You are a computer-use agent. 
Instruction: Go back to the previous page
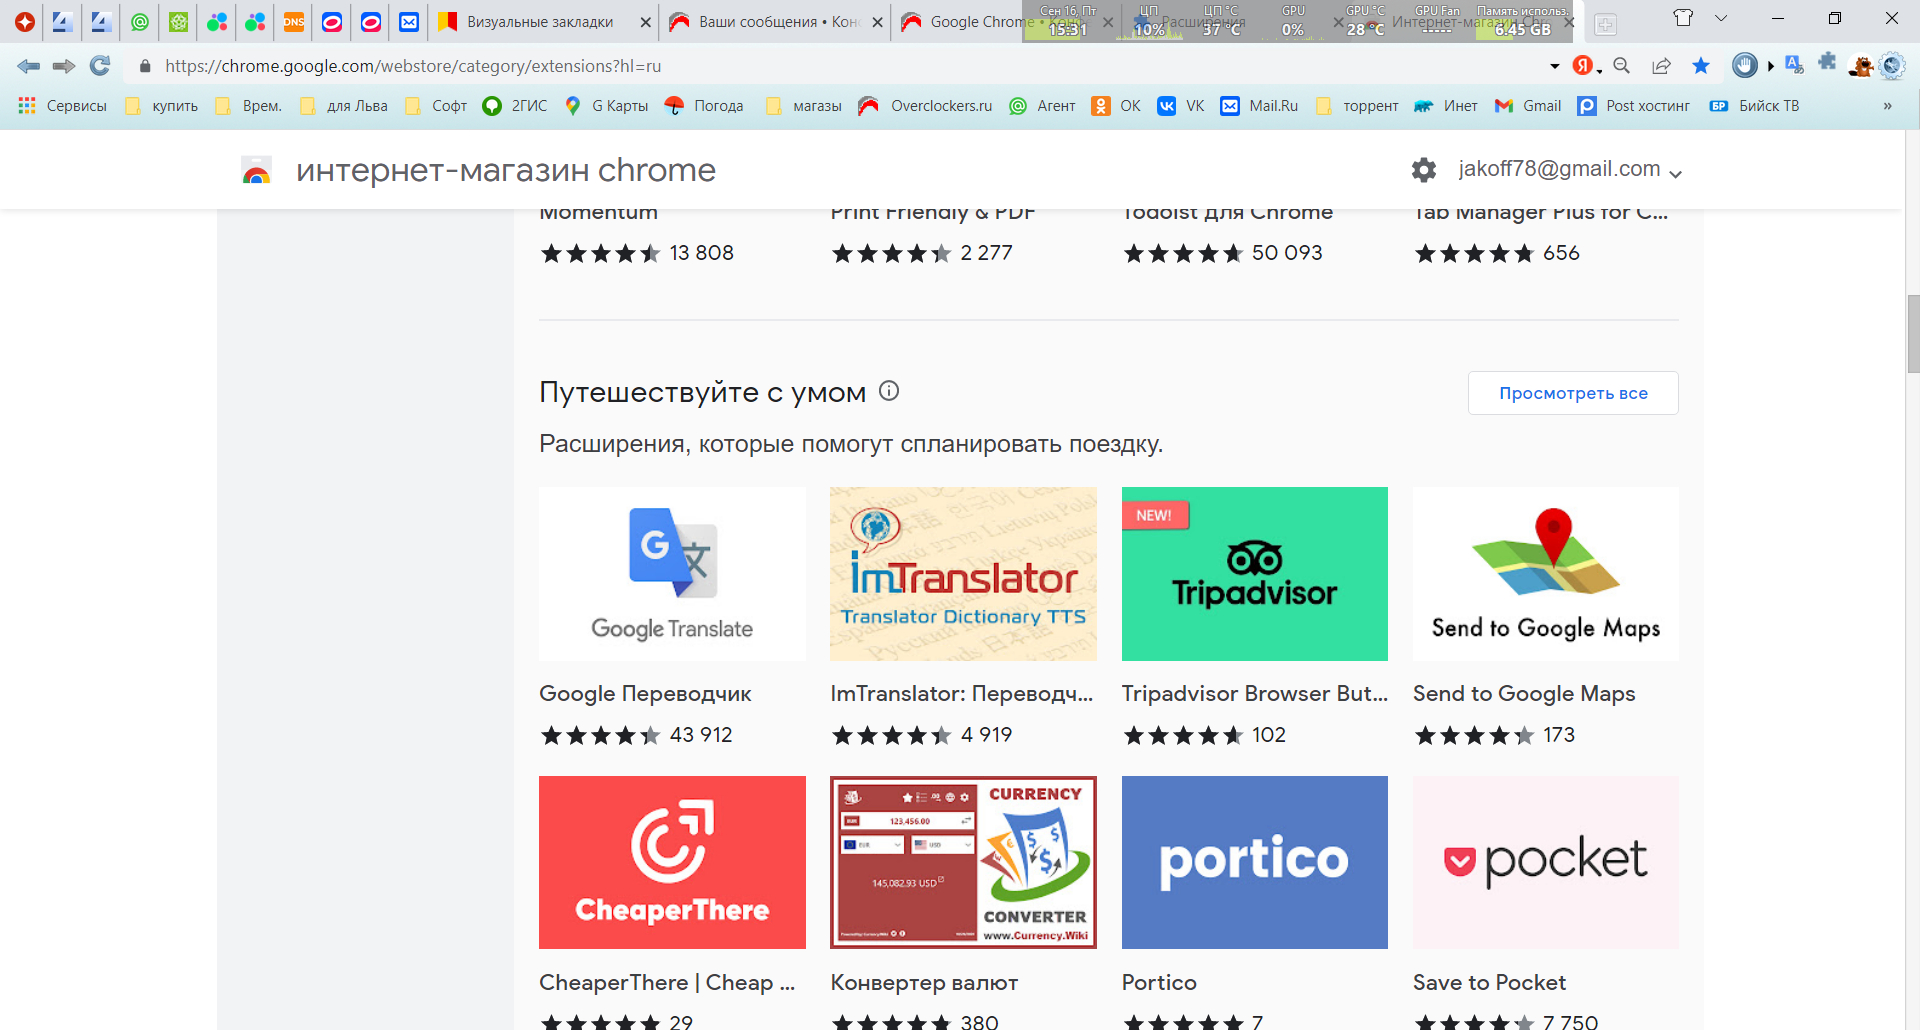(x=29, y=66)
